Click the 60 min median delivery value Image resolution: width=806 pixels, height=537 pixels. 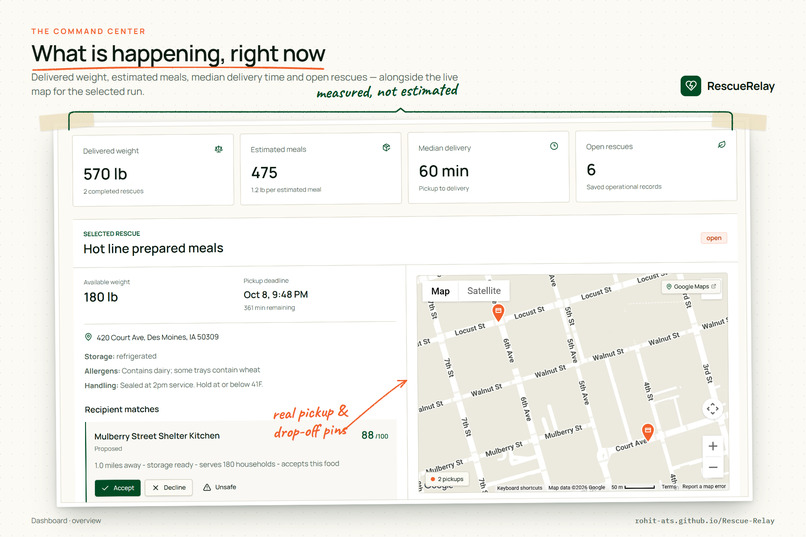[444, 171]
